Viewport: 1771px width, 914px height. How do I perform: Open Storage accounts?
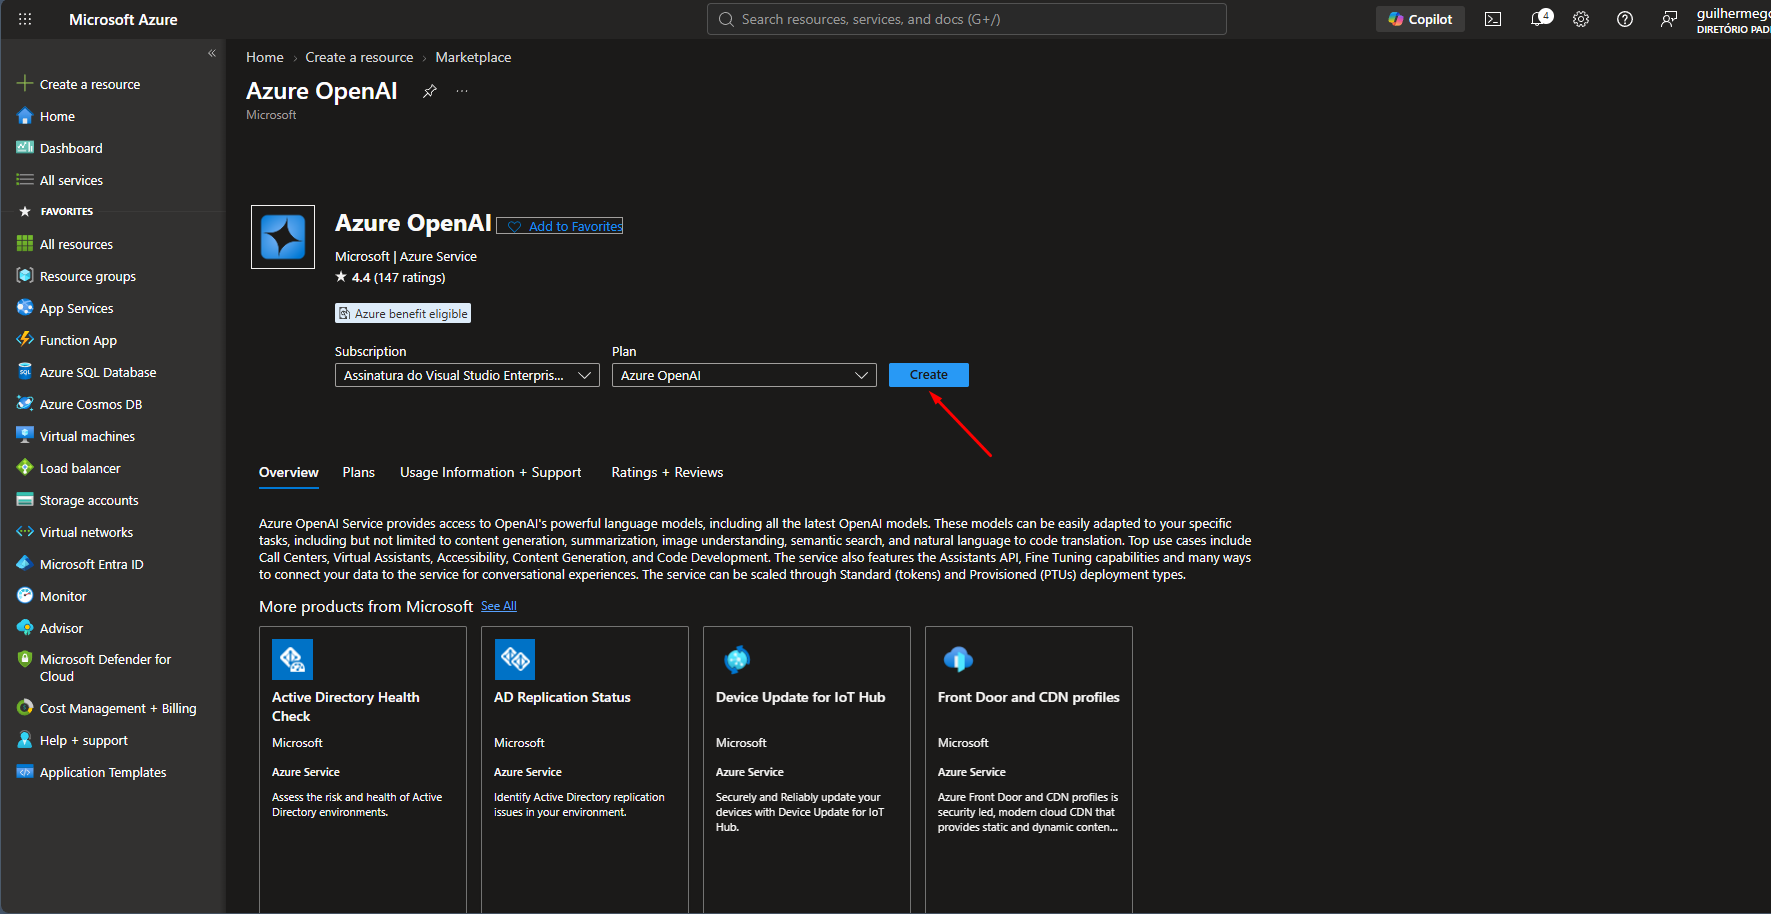pyautogui.click(x=89, y=500)
